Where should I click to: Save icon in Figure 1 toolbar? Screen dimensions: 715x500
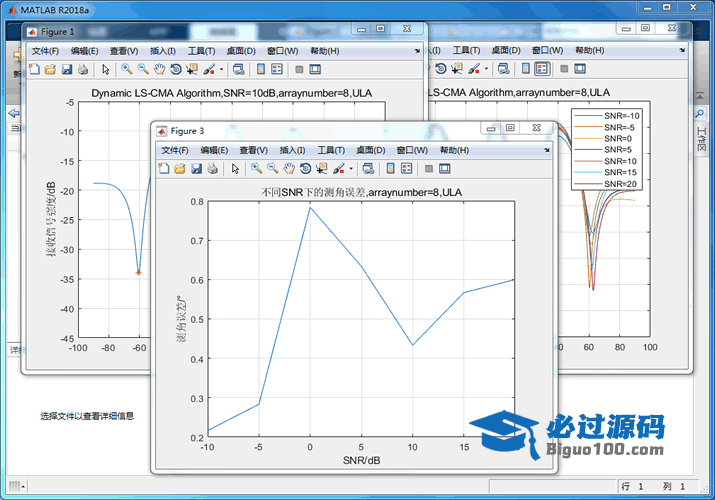67,69
